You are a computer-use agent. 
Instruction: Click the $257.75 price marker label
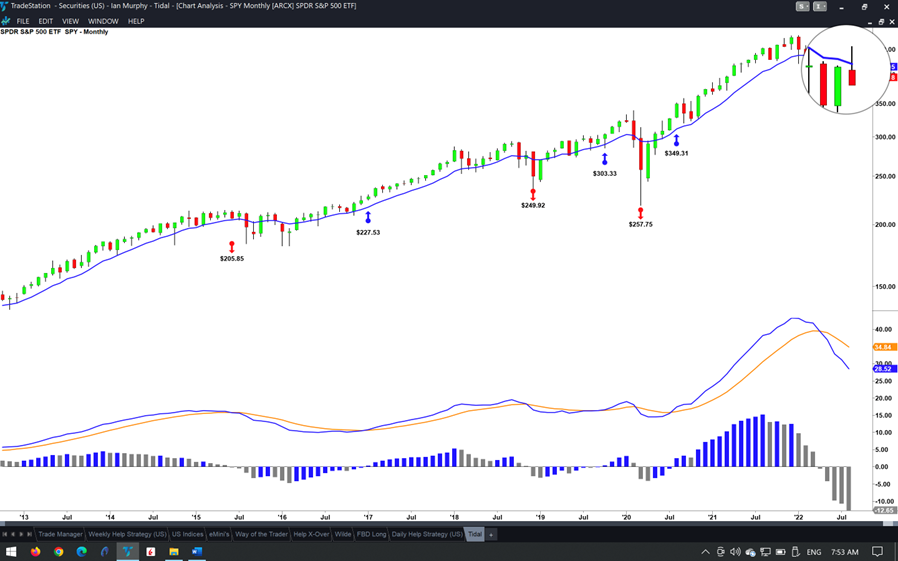(640, 224)
